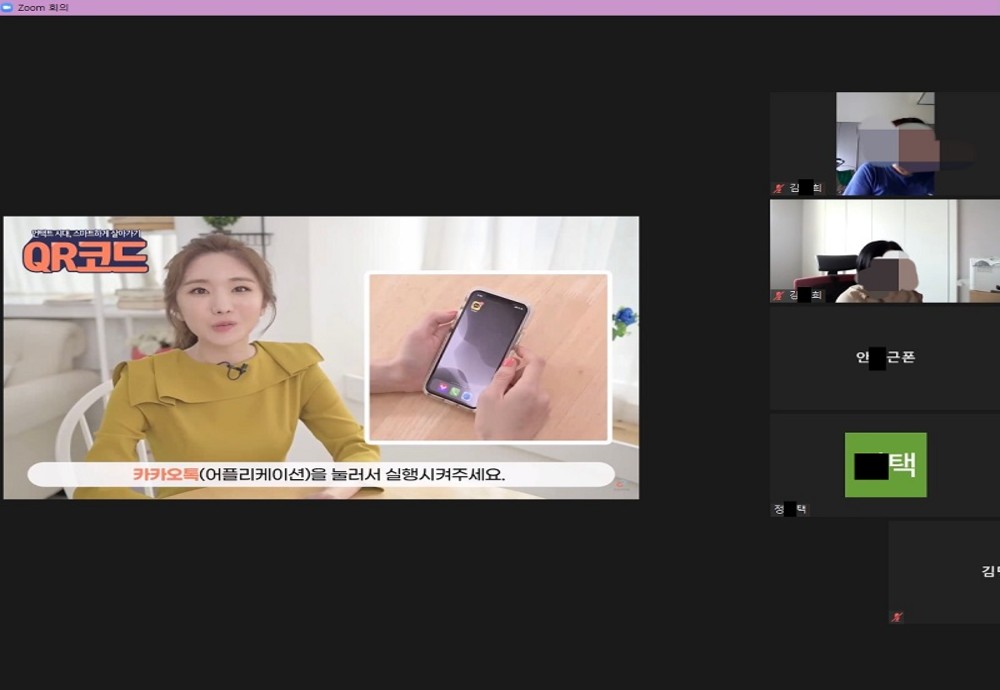Click muted mic icon on blue-shirt participant tile
The image size is (1000, 690).
(x=778, y=188)
